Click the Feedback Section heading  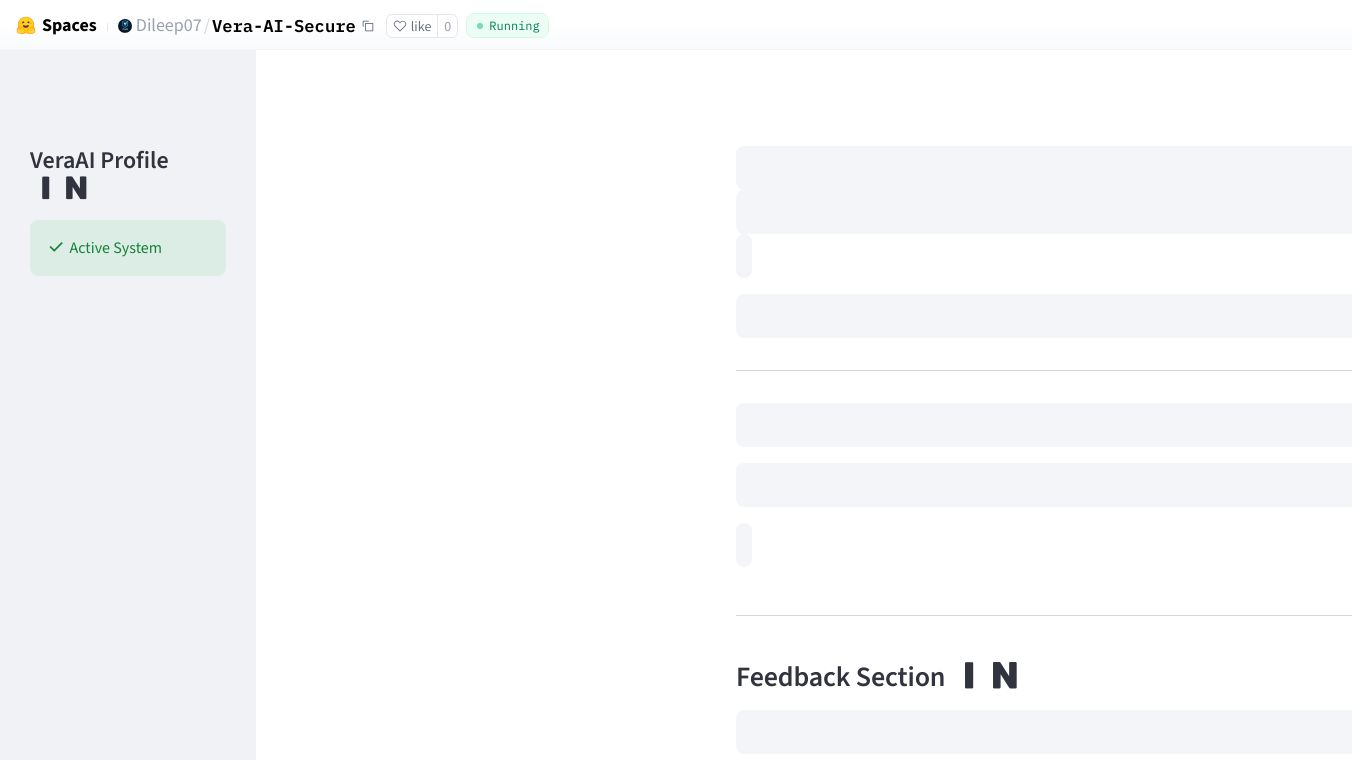click(840, 677)
